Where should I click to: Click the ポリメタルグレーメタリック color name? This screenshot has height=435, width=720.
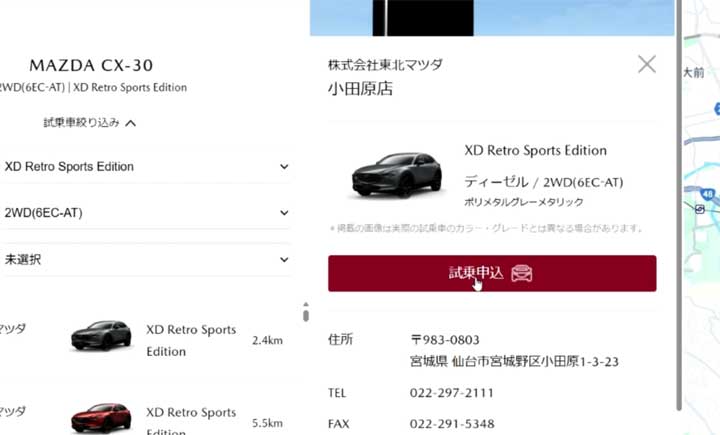point(523,202)
